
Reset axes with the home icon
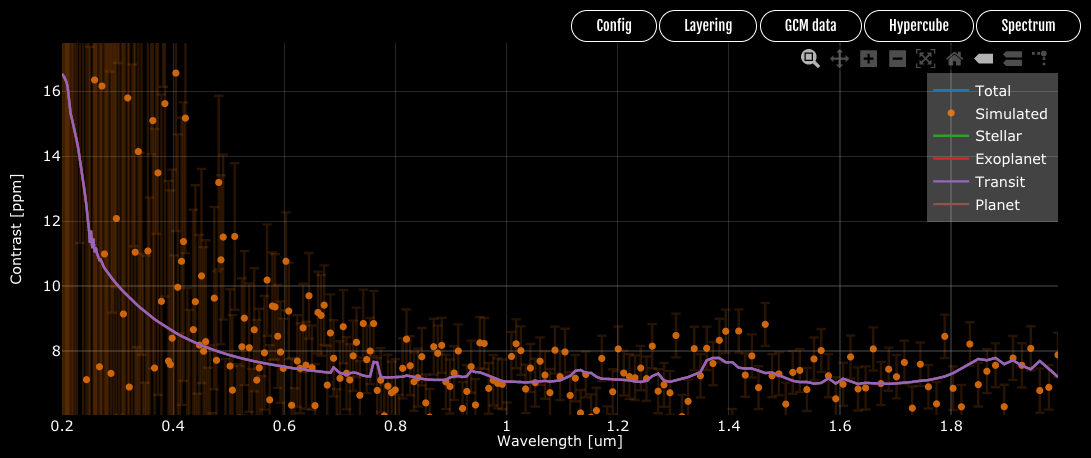point(955,58)
